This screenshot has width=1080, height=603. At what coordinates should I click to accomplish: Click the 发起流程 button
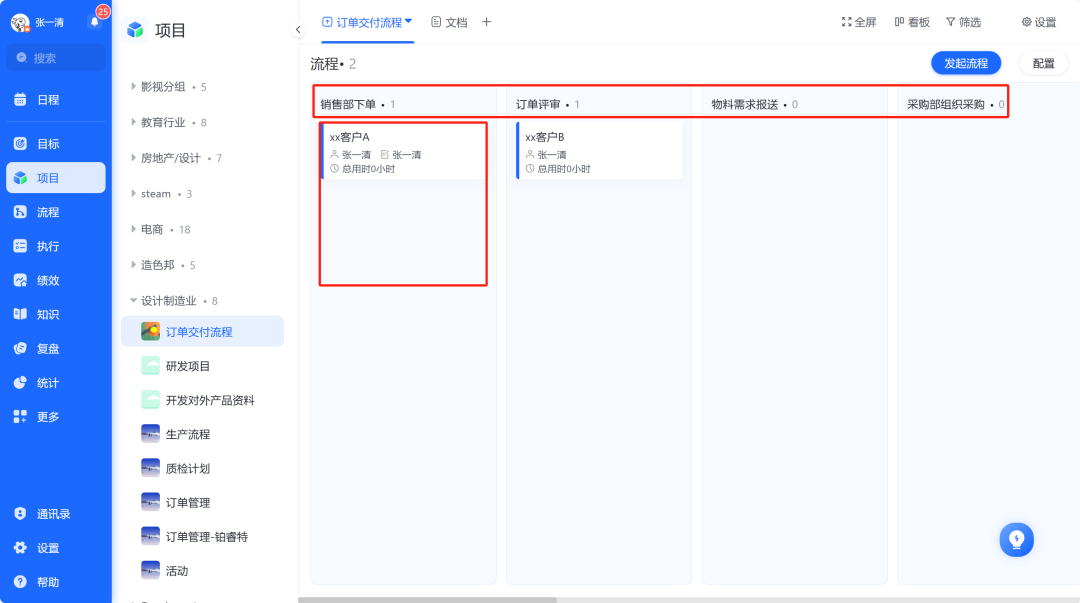(966, 63)
